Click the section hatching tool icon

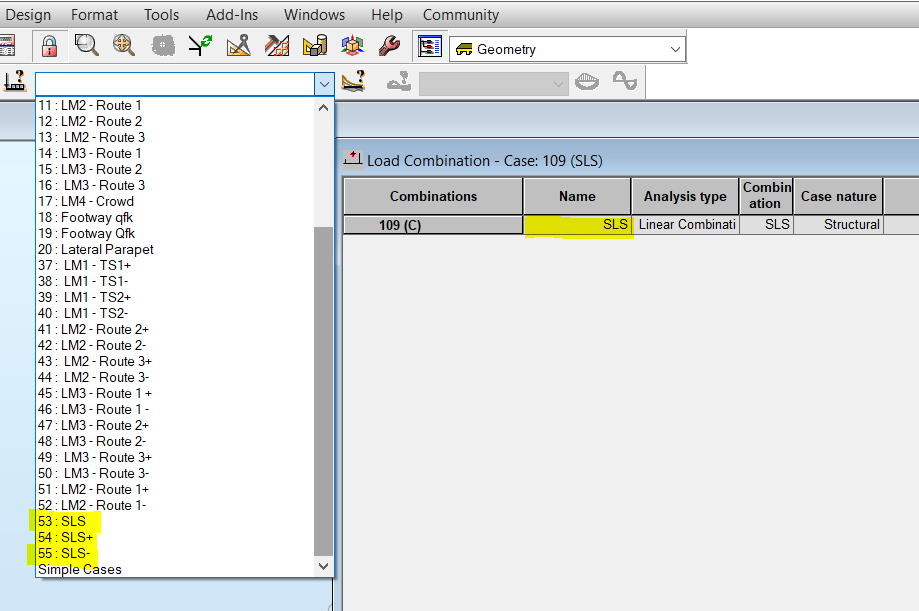point(277,45)
